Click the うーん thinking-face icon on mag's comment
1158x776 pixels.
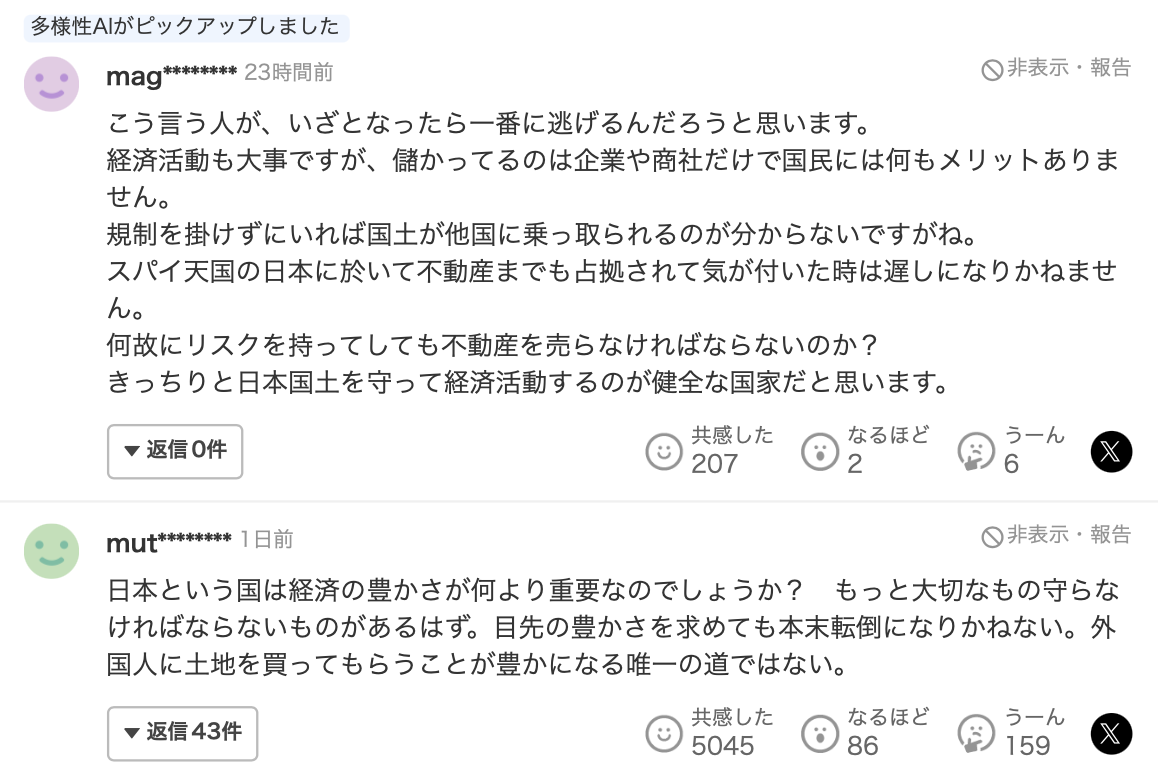click(975, 452)
